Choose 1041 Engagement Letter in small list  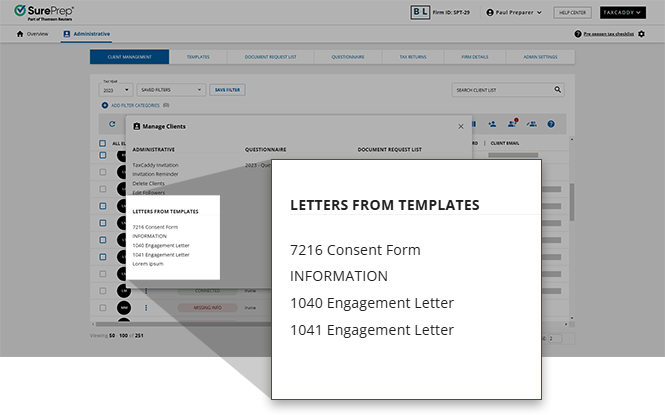click(x=161, y=255)
